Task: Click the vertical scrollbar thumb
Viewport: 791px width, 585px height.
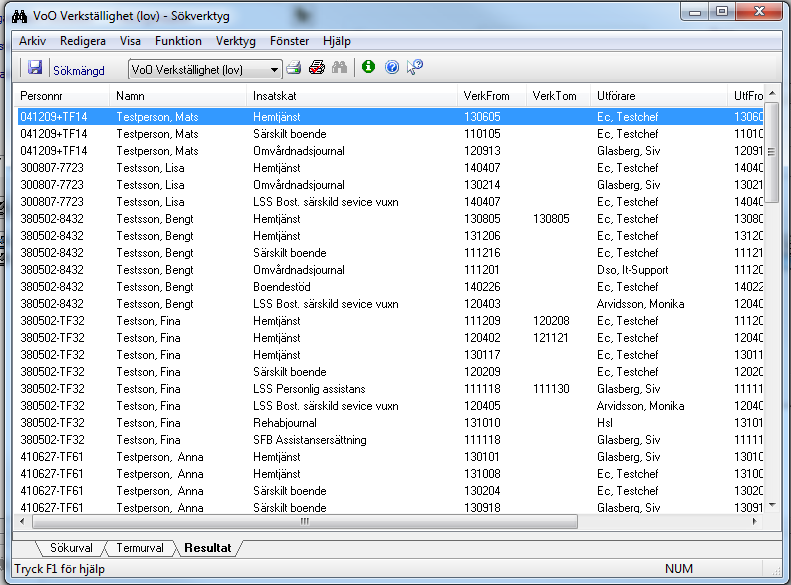Action: (x=772, y=152)
